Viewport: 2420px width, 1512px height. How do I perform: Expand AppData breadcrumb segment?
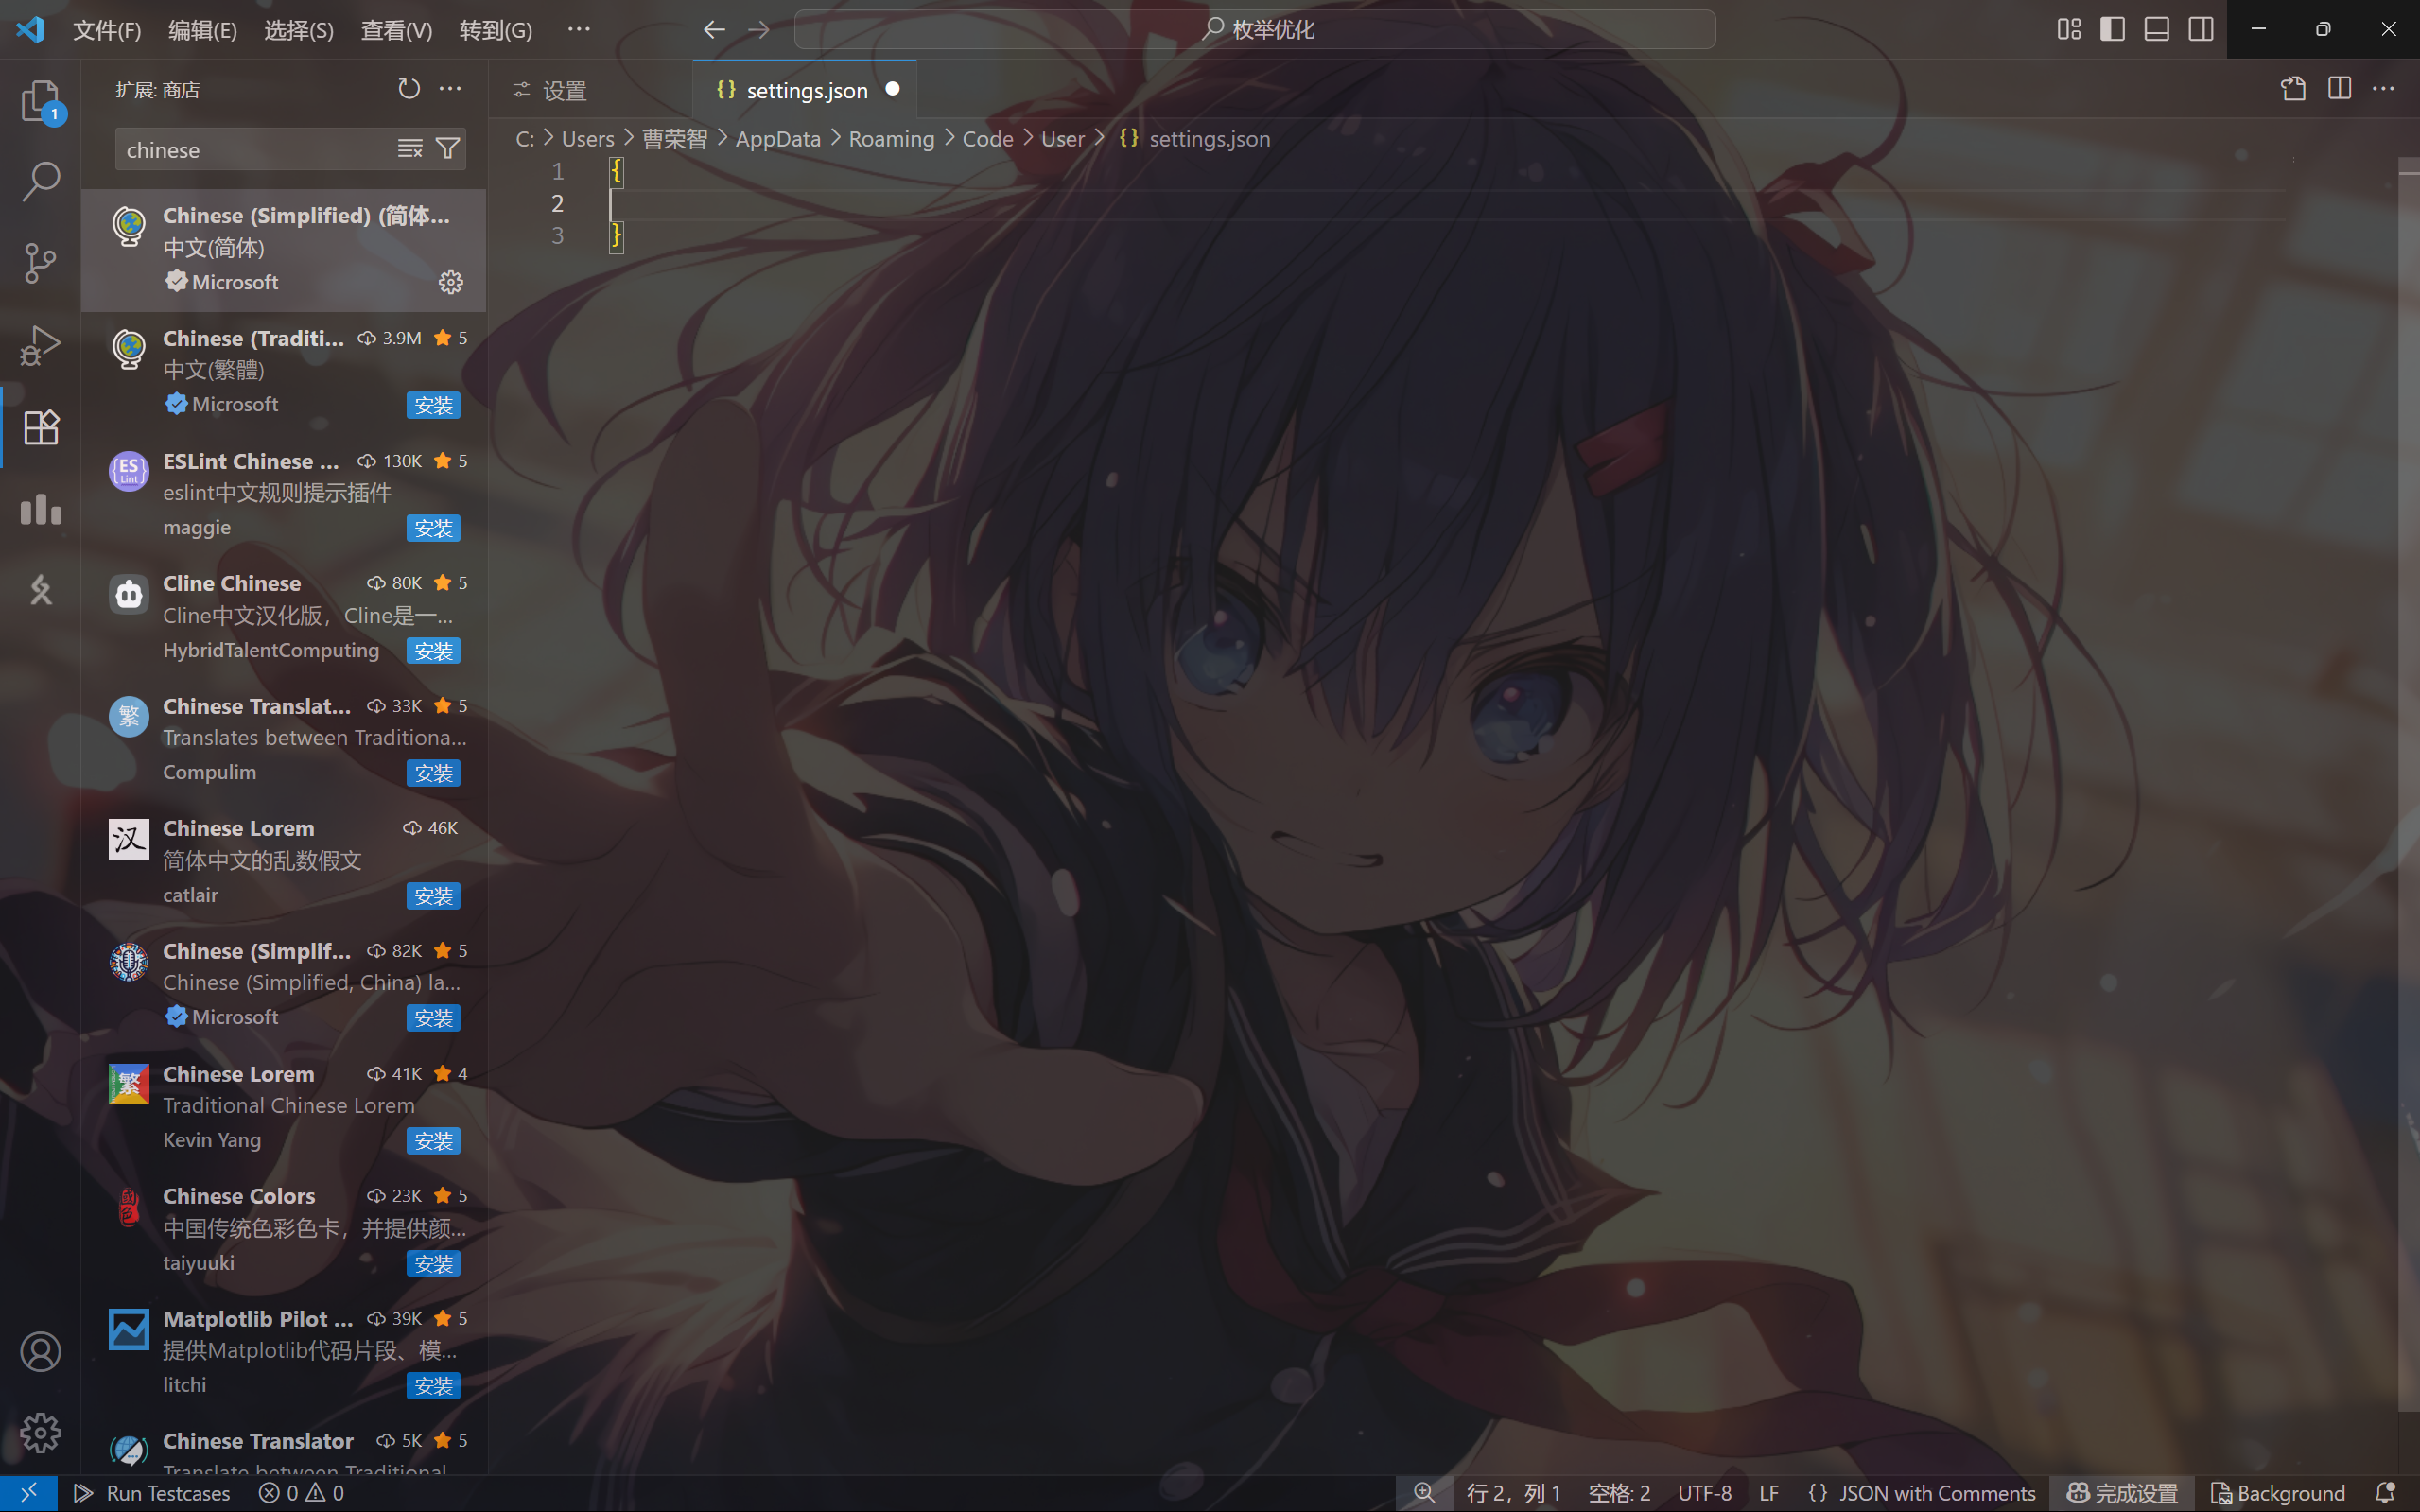tap(778, 139)
